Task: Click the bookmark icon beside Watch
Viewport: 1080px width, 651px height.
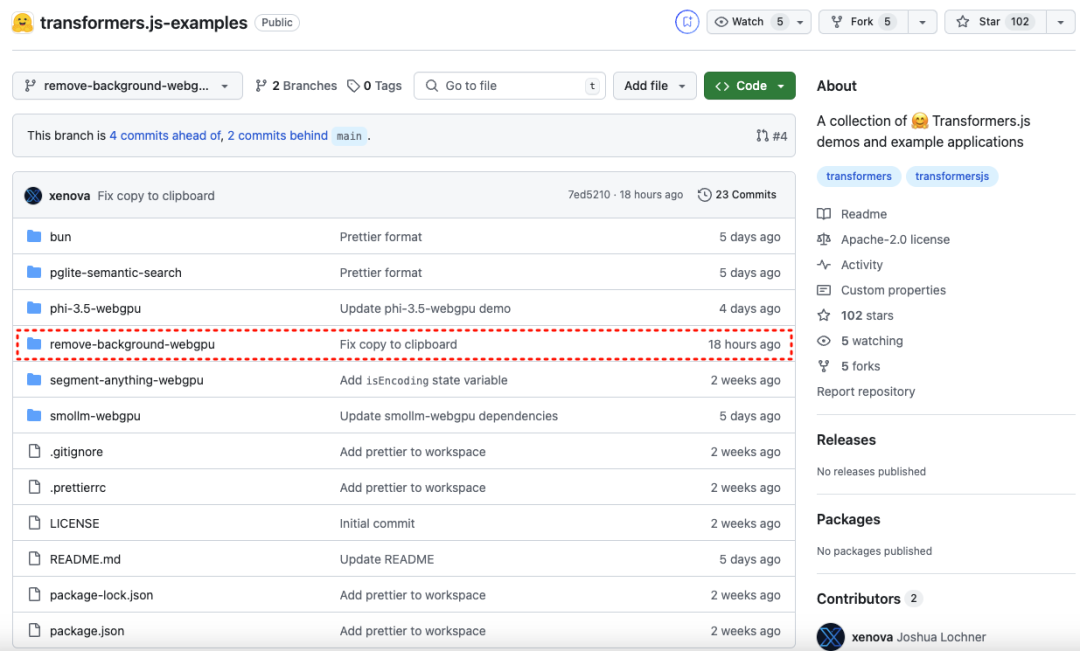Action: point(687,22)
